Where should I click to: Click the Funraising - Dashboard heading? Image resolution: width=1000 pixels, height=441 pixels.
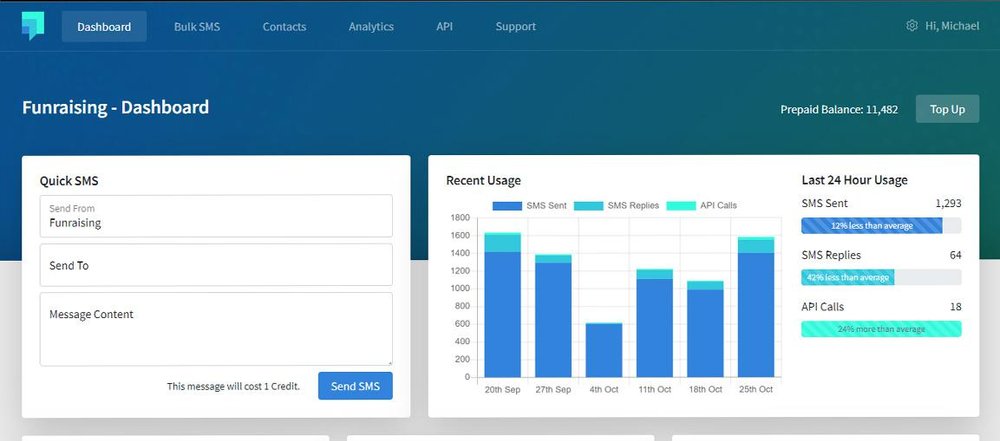click(115, 107)
